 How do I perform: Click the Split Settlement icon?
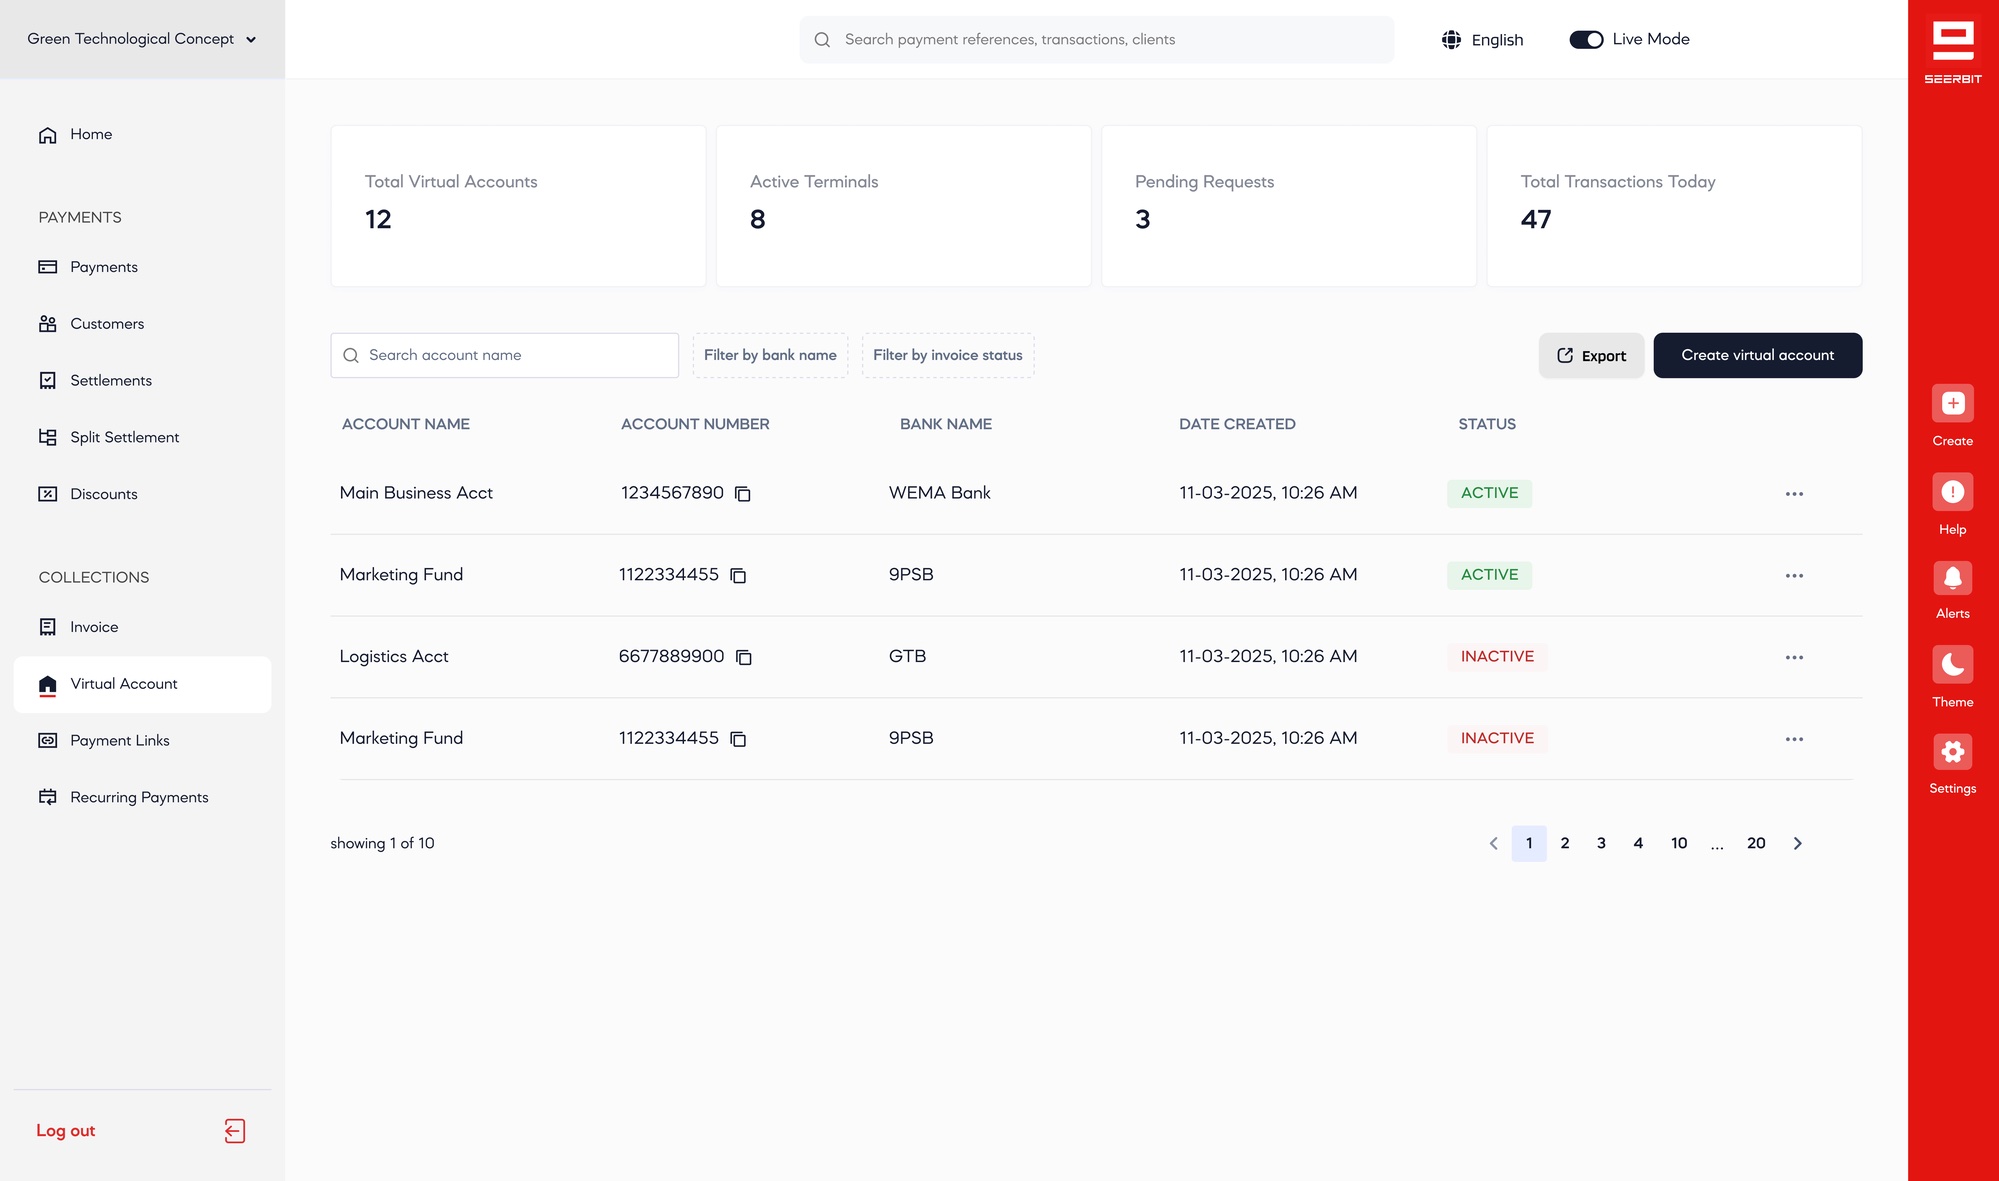click(x=47, y=437)
